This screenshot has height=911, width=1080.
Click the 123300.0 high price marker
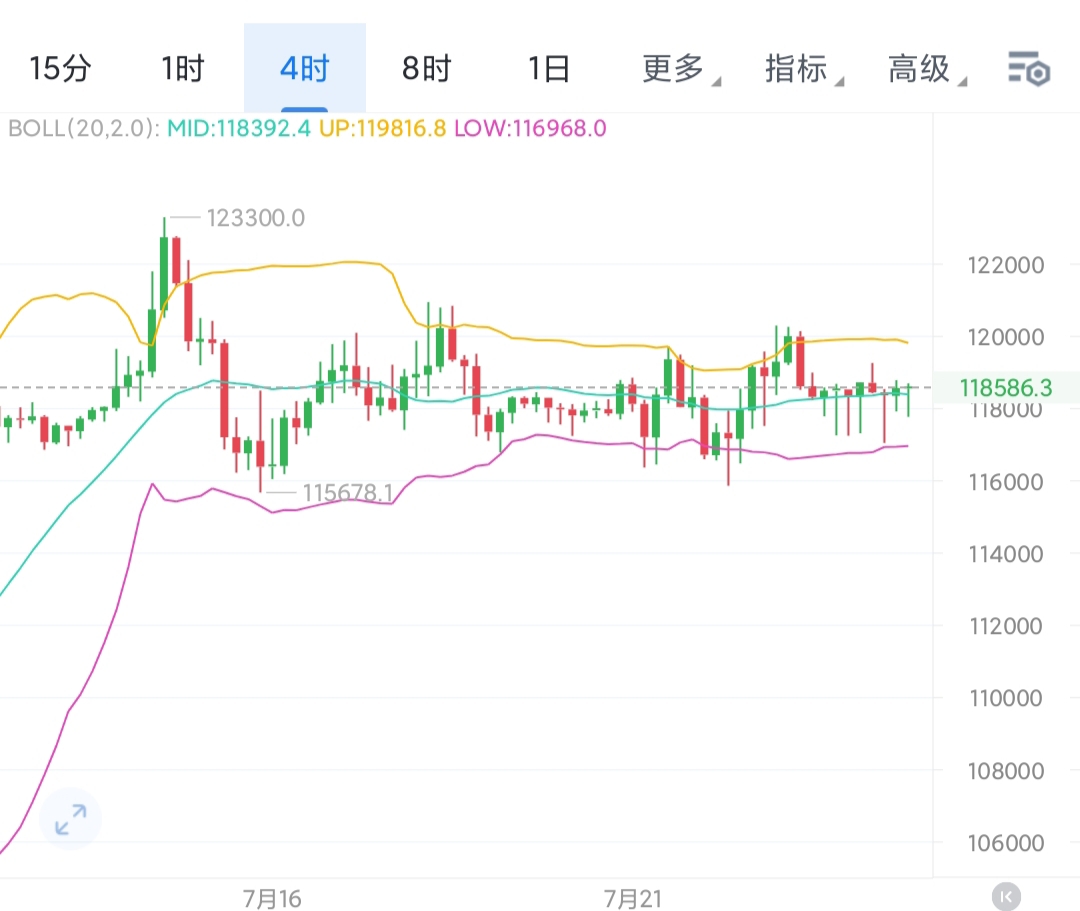coord(255,218)
